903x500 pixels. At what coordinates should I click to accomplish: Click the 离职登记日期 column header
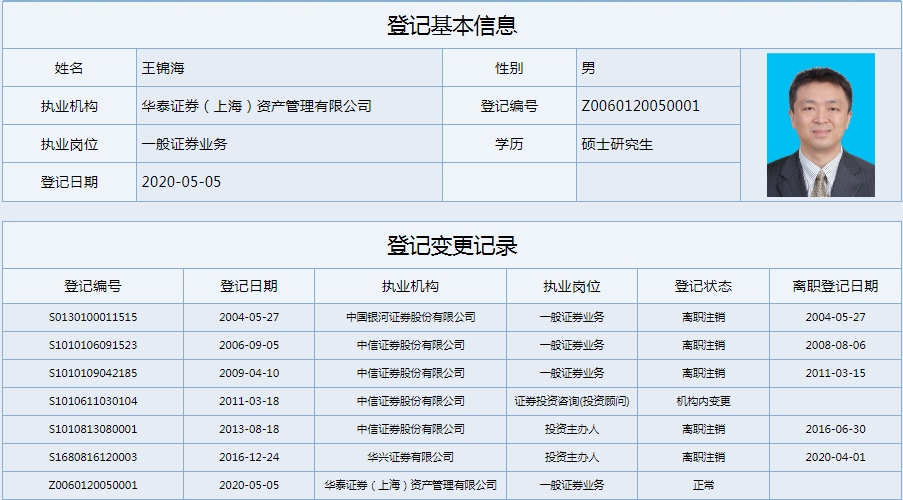836,286
